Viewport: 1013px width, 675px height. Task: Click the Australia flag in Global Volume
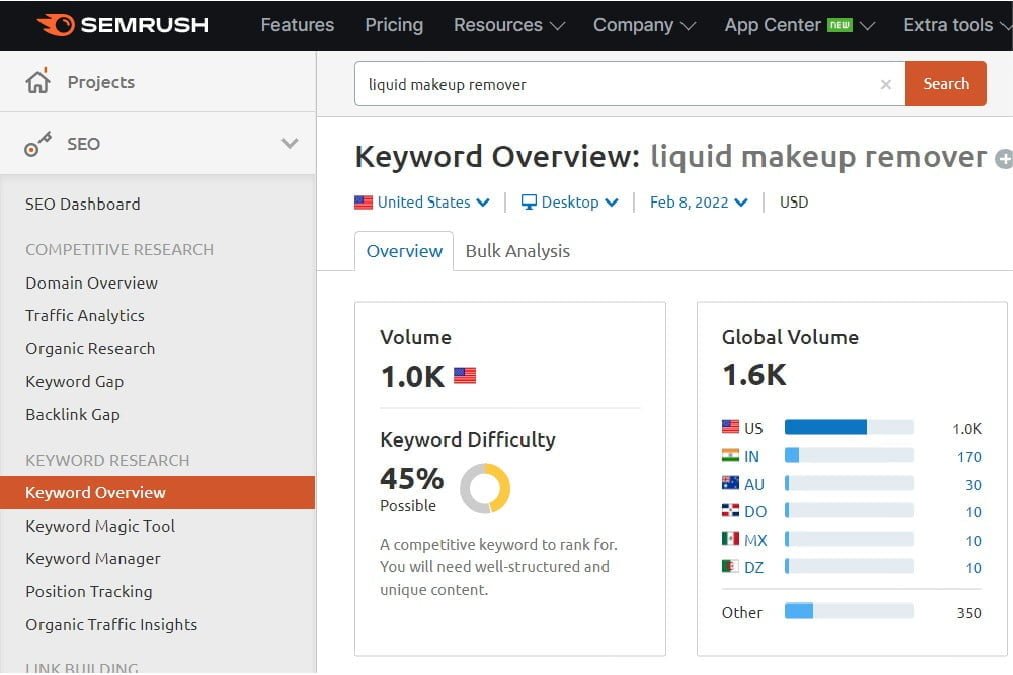click(x=729, y=484)
